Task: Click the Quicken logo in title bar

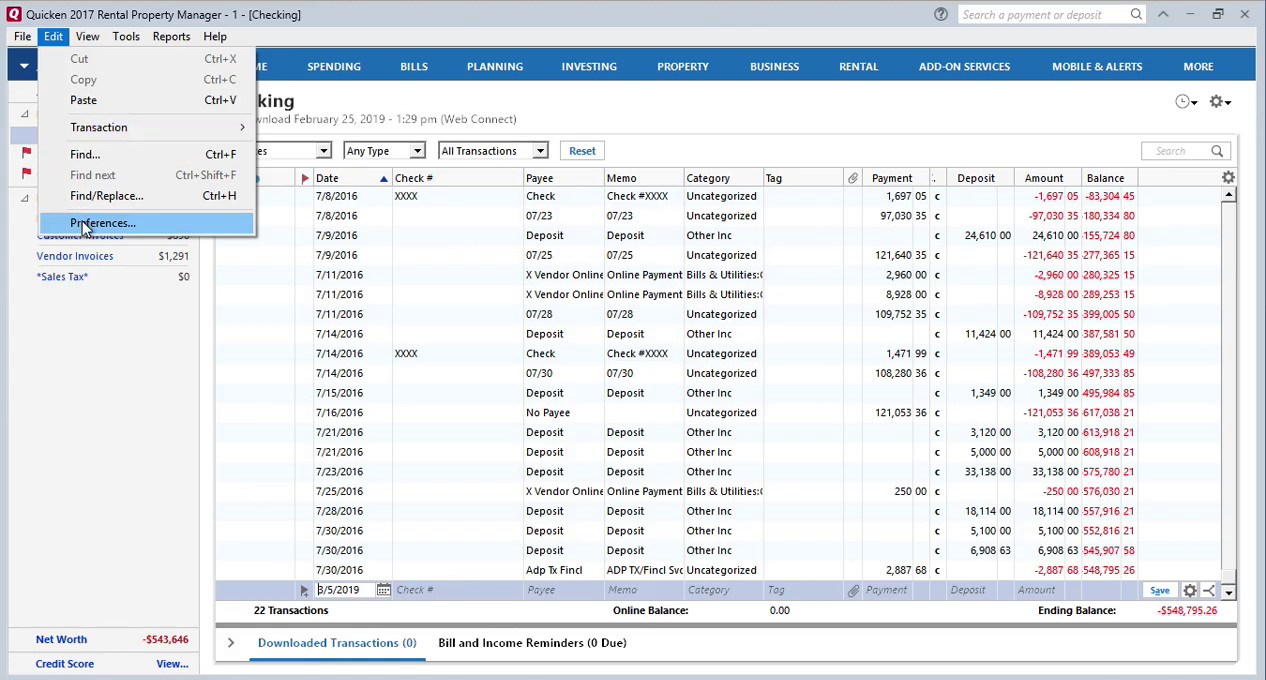Action: pyautogui.click(x=14, y=14)
